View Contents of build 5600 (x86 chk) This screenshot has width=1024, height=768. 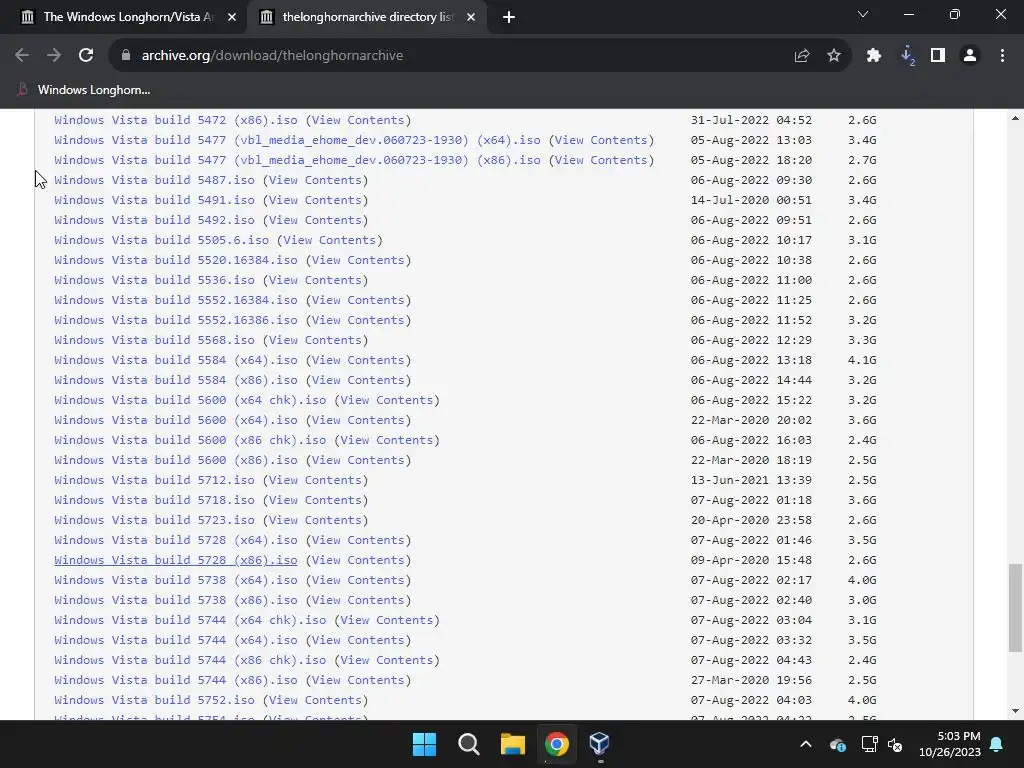(x=387, y=440)
